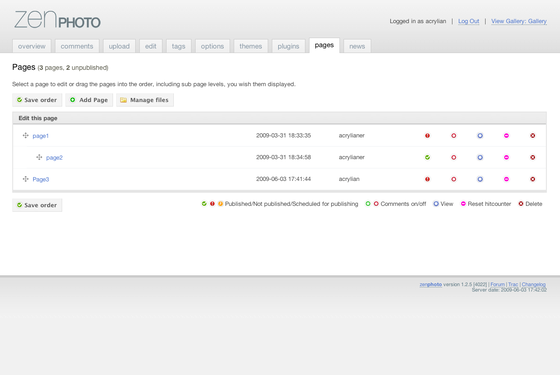Select the pages tab

pos(324,45)
